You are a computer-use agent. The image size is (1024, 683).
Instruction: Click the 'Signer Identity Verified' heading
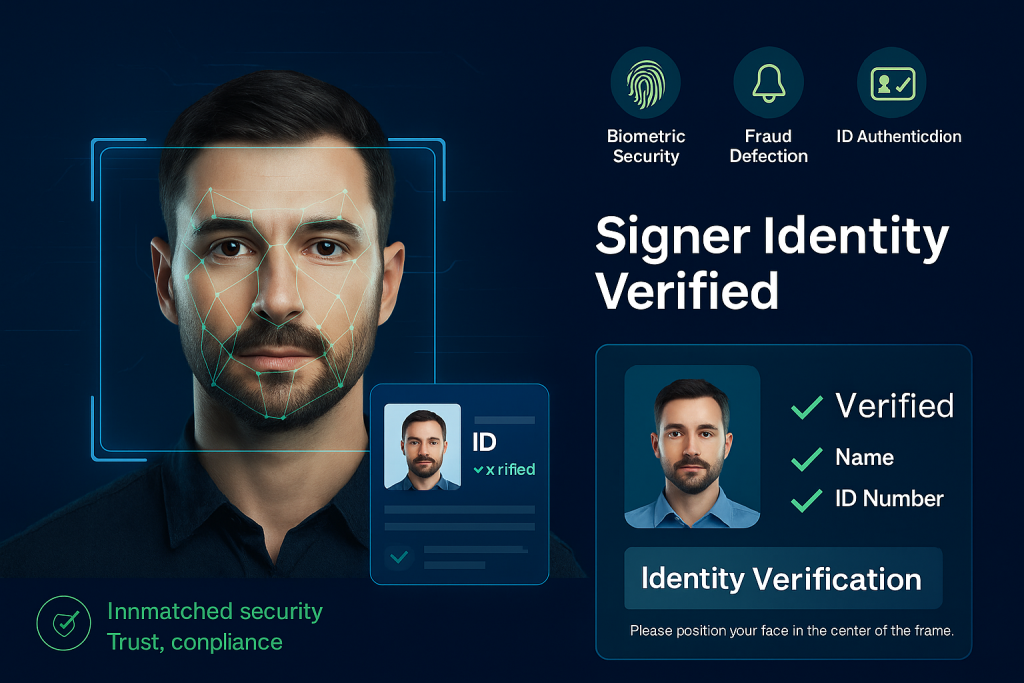(772, 262)
